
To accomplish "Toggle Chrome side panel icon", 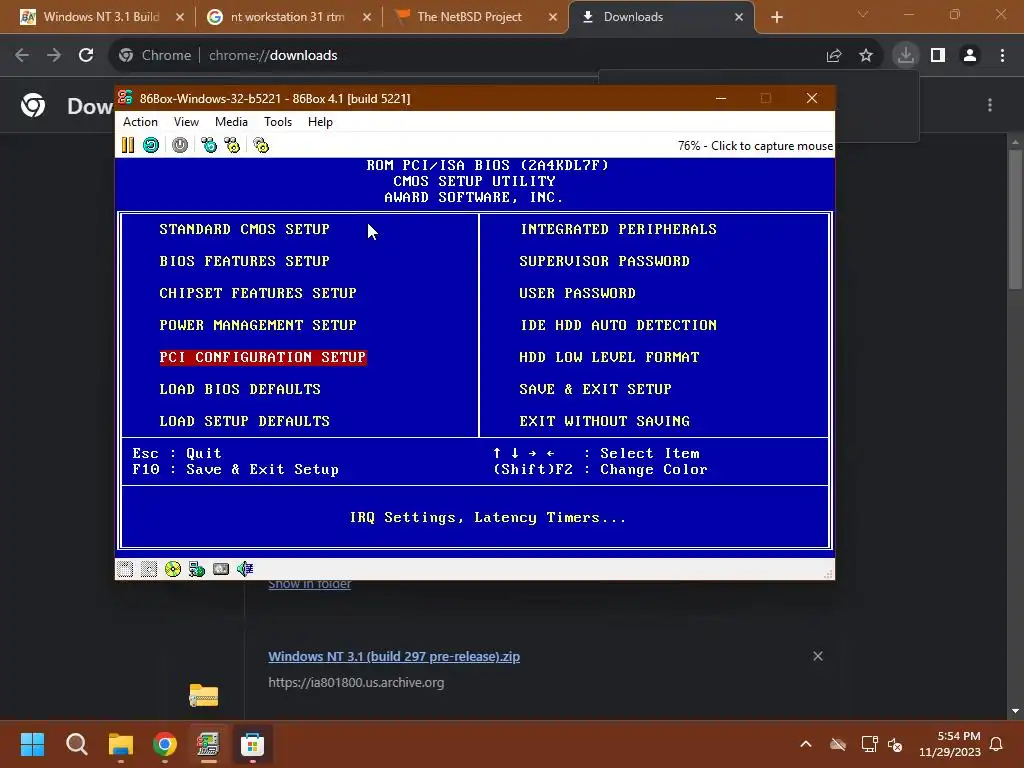I will [x=938, y=56].
